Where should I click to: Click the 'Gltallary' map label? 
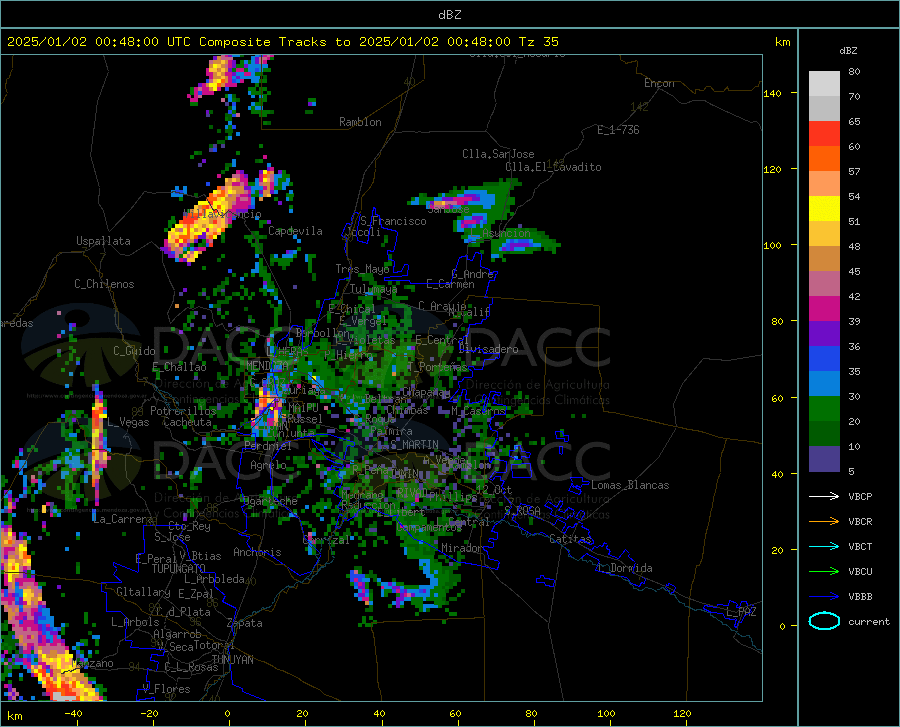(143, 592)
